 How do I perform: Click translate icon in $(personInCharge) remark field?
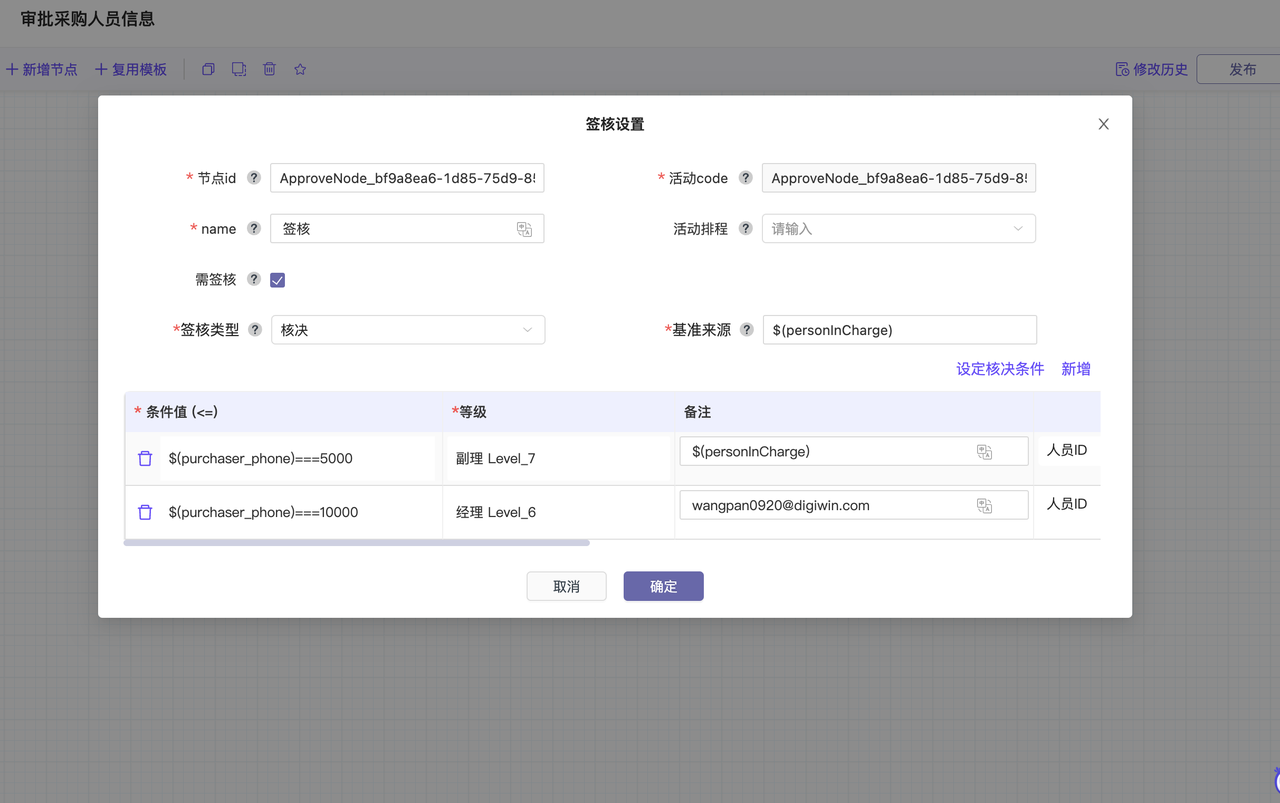pyautogui.click(x=984, y=452)
